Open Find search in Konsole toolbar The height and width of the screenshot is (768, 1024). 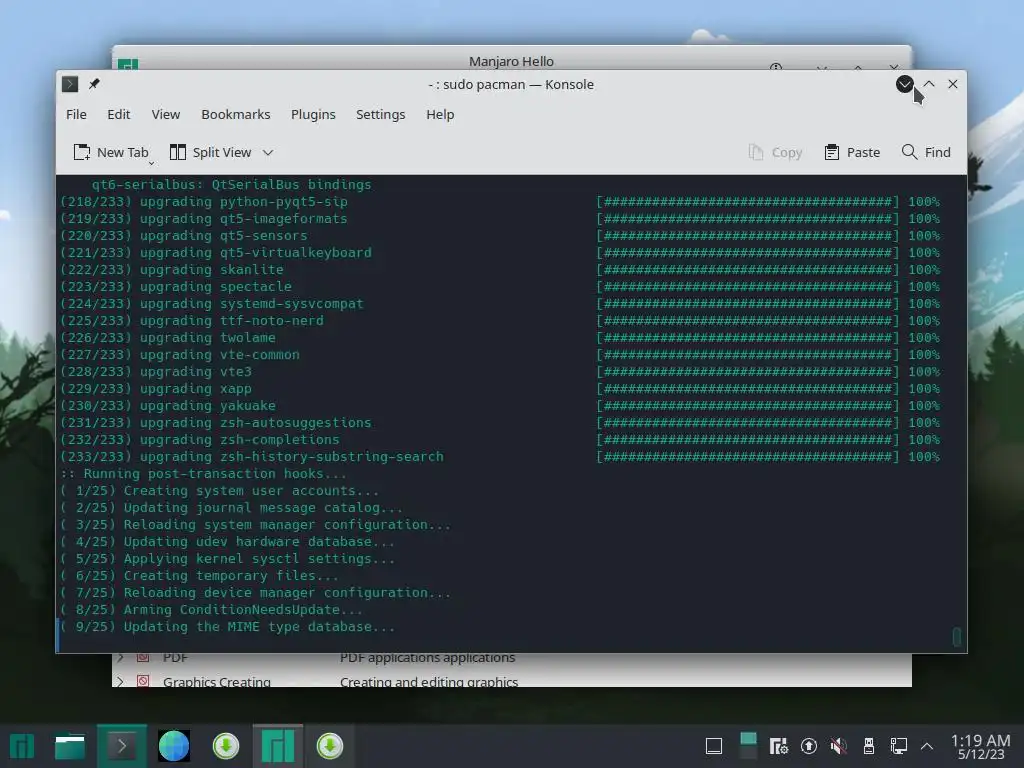click(926, 152)
